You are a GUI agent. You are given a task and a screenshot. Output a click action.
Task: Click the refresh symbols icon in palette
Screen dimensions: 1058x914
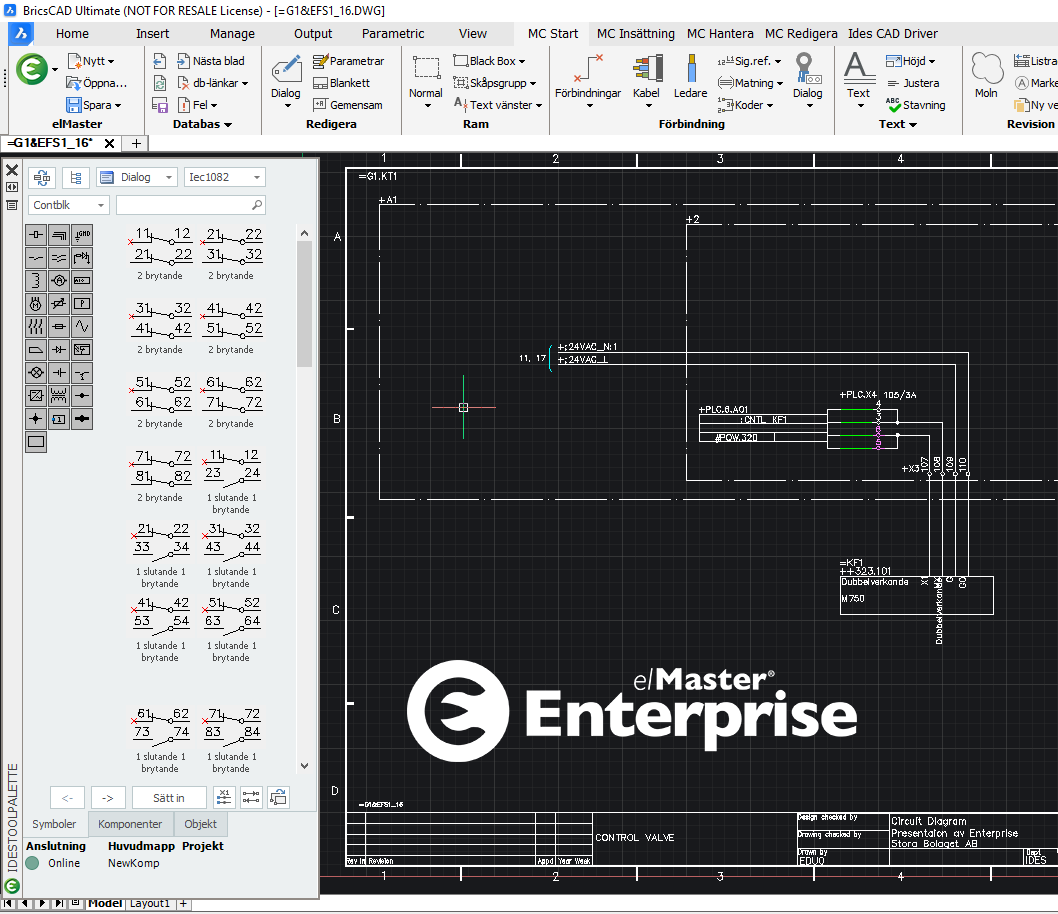click(x=42, y=177)
